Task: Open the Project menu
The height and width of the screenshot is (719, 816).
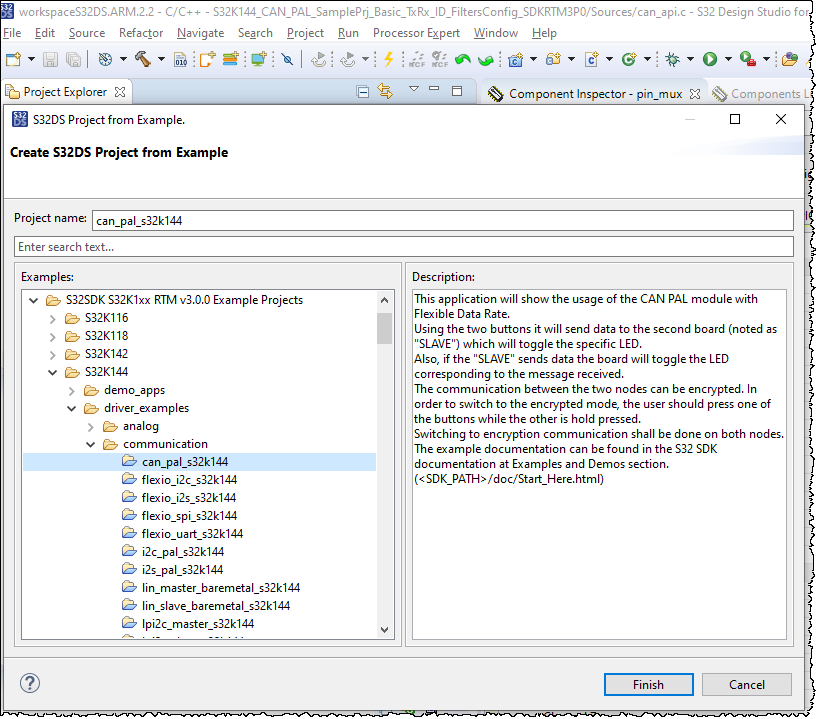Action: click(305, 33)
